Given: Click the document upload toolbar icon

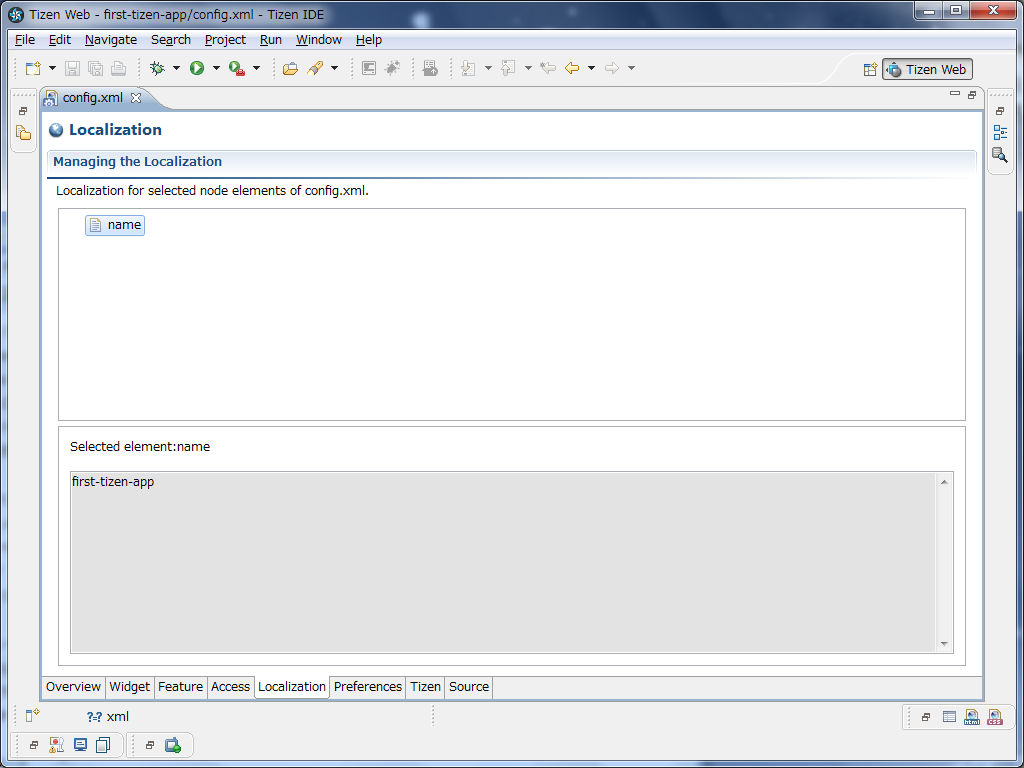Looking at the screenshot, I should 430,68.
